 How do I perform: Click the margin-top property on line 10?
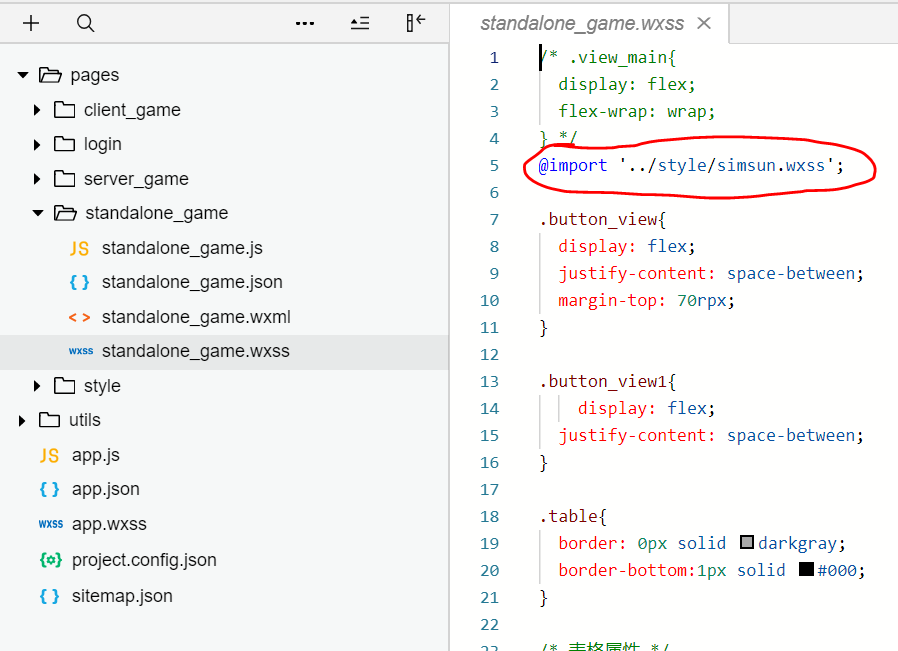[607, 301]
